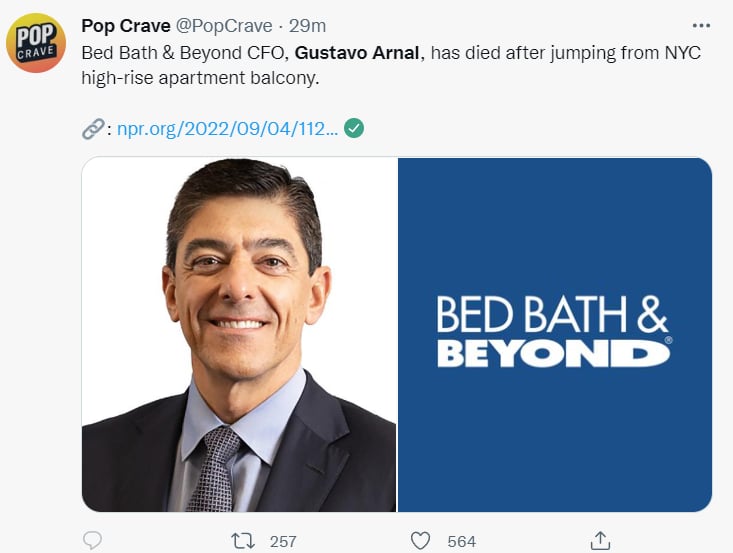This screenshot has height=553, width=733.
Task: Click the retweet arrows icon
Action: click(242, 540)
